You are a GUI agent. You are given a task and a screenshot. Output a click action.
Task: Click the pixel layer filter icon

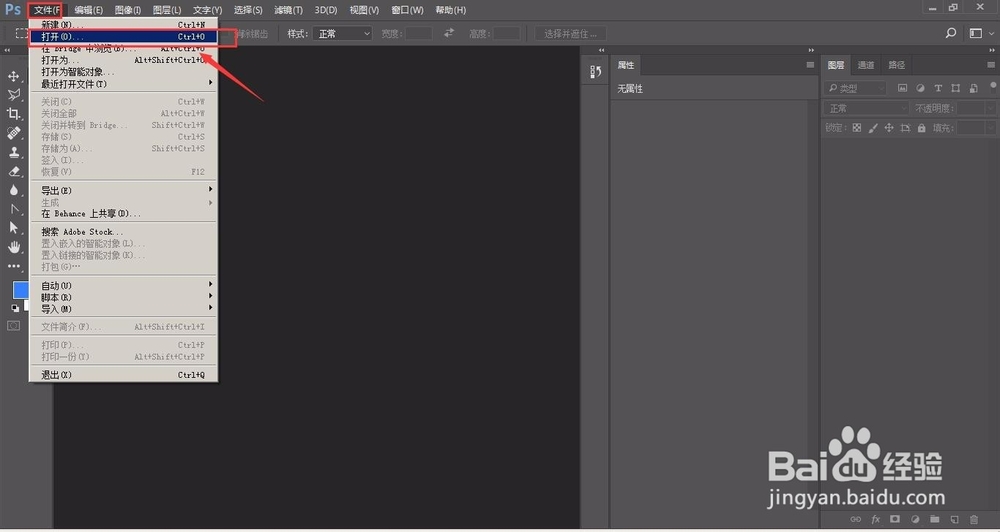tap(902, 88)
